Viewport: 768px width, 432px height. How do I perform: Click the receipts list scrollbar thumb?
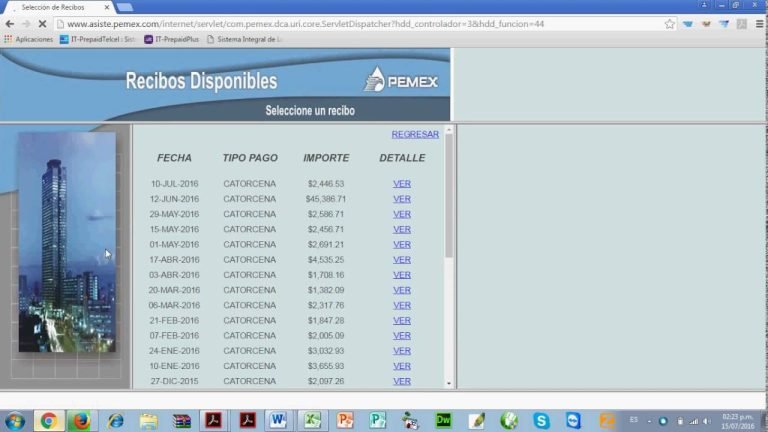pyautogui.click(x=449, y=196)
